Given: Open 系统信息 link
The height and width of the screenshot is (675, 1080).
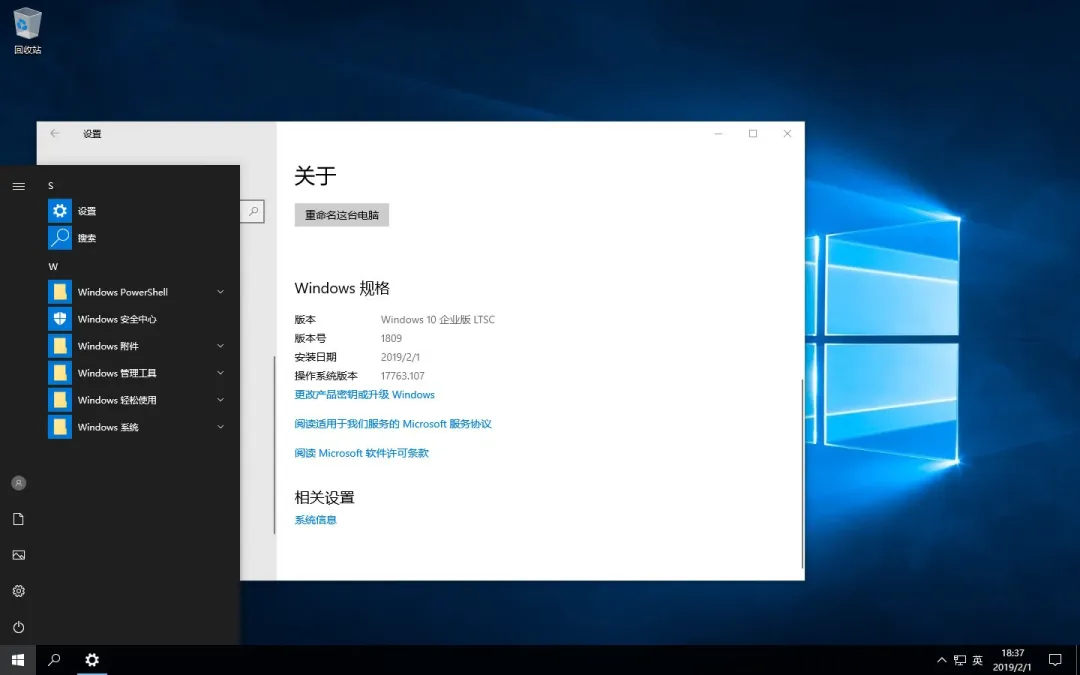Looking at the screenshot, I should pyautogui.click(x=315, y=519).
